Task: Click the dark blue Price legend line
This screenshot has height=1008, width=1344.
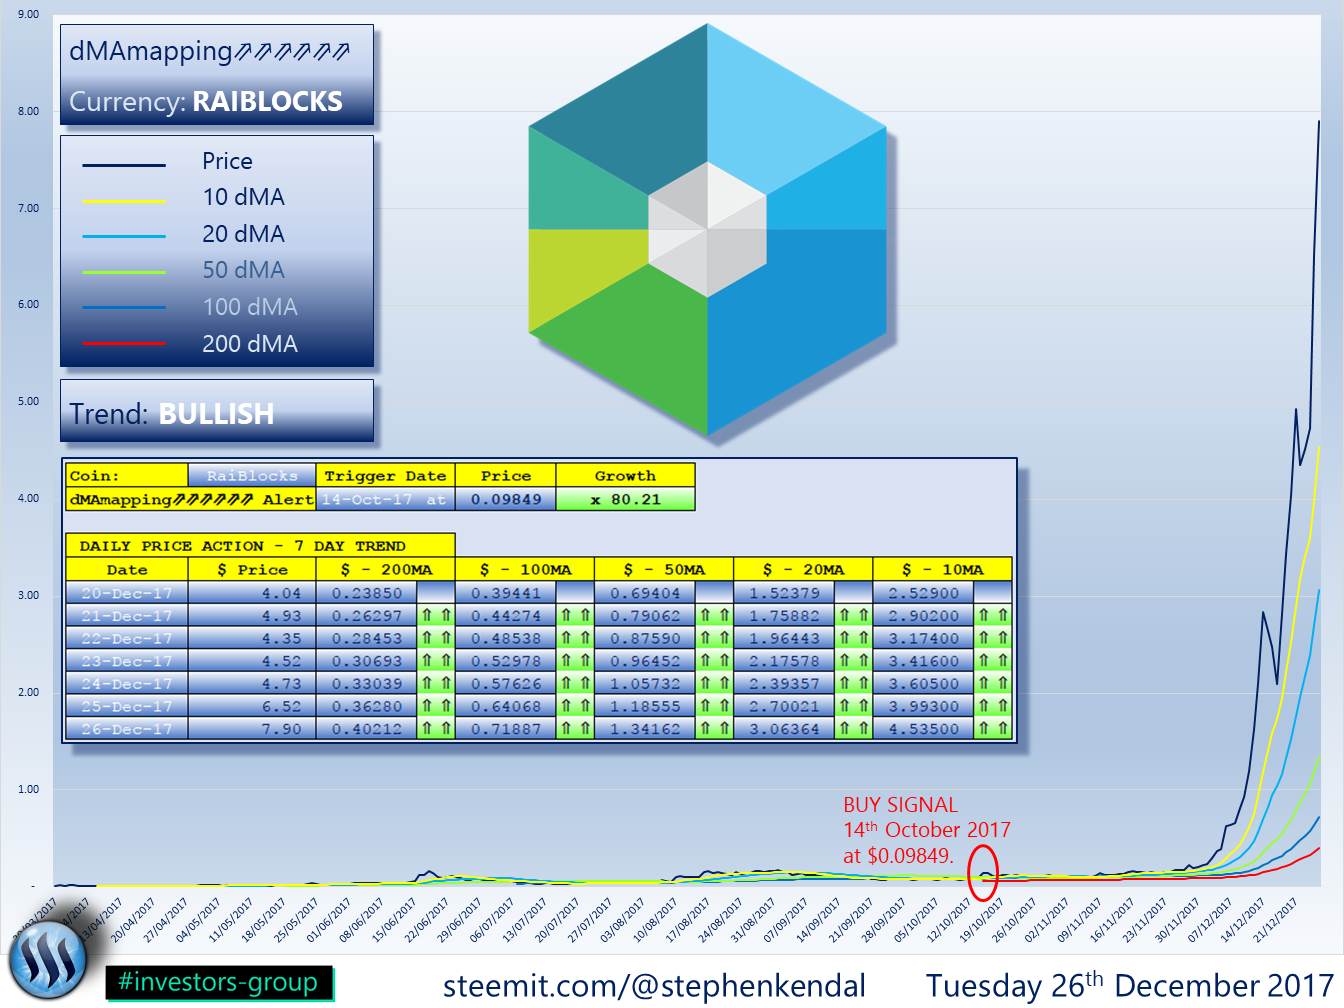Action: [124, 165]
